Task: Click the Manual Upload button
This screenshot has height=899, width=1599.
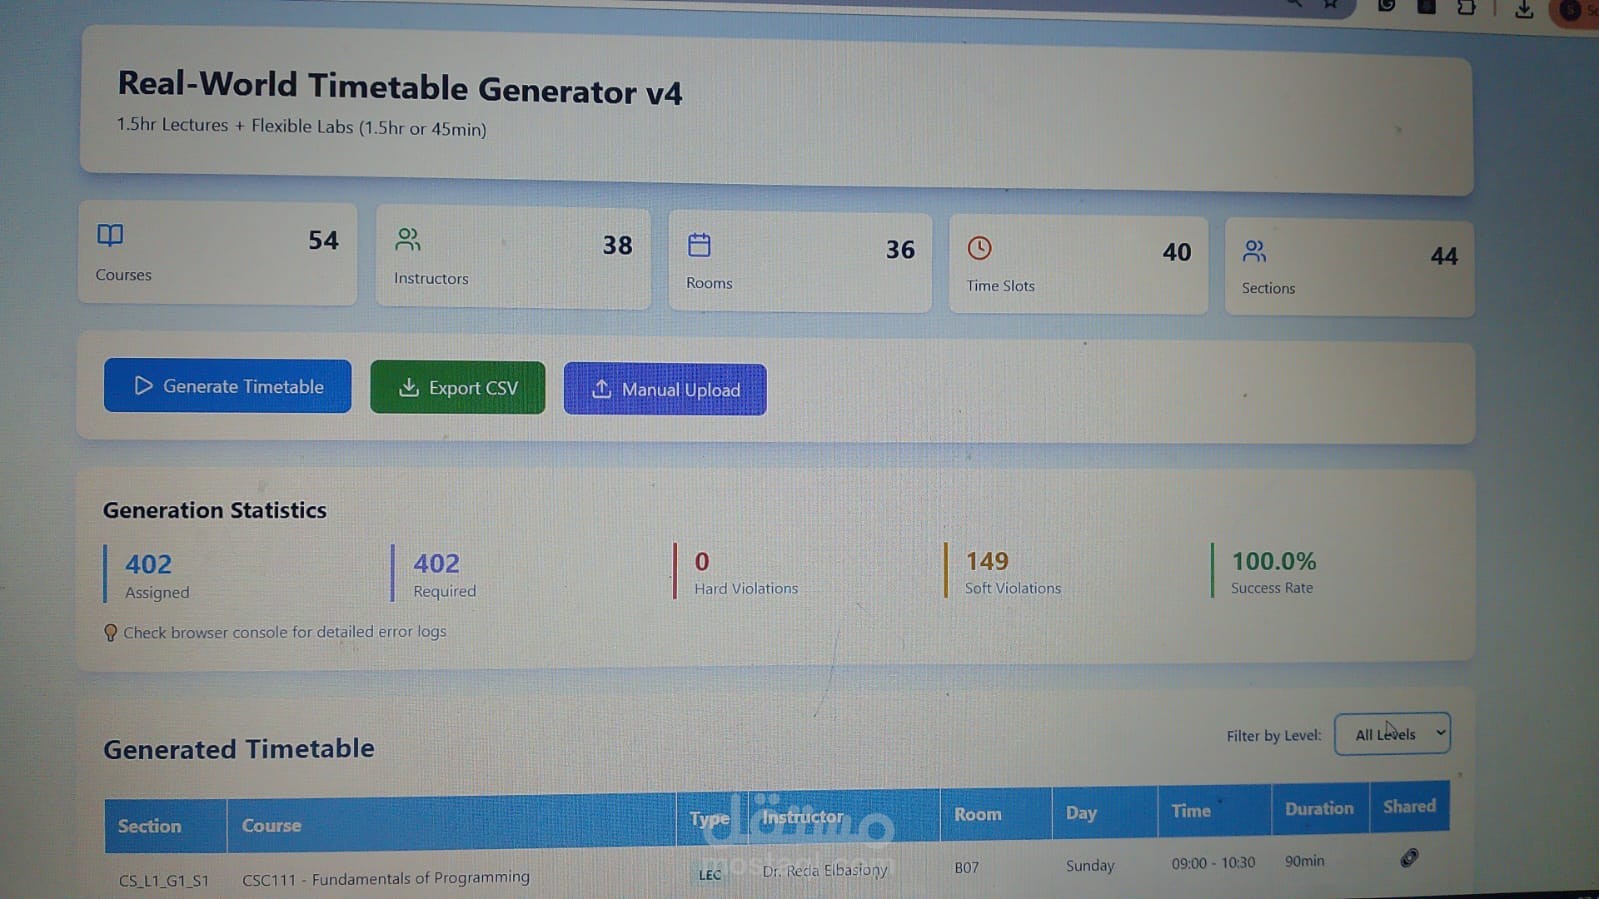Action: click(x=665, y=389)
